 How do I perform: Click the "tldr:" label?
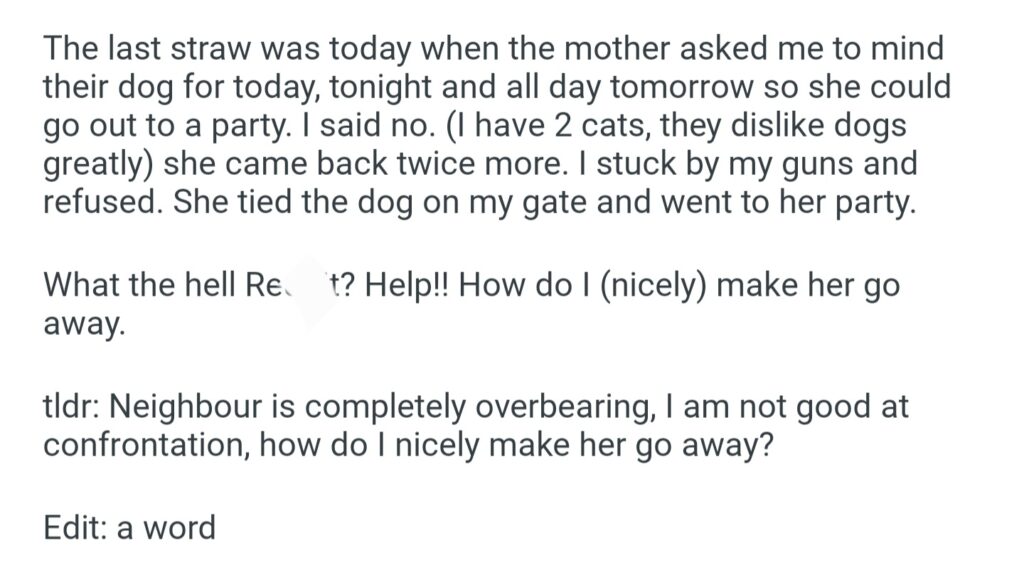pos(71,406)
